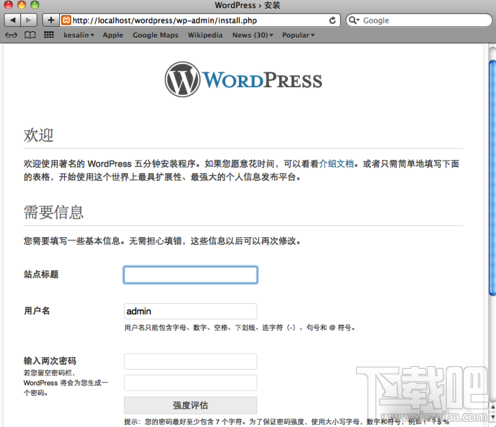Open the Wikipedia bookmark
This screenshot has width=496, height=427.
tap(205, 35)
